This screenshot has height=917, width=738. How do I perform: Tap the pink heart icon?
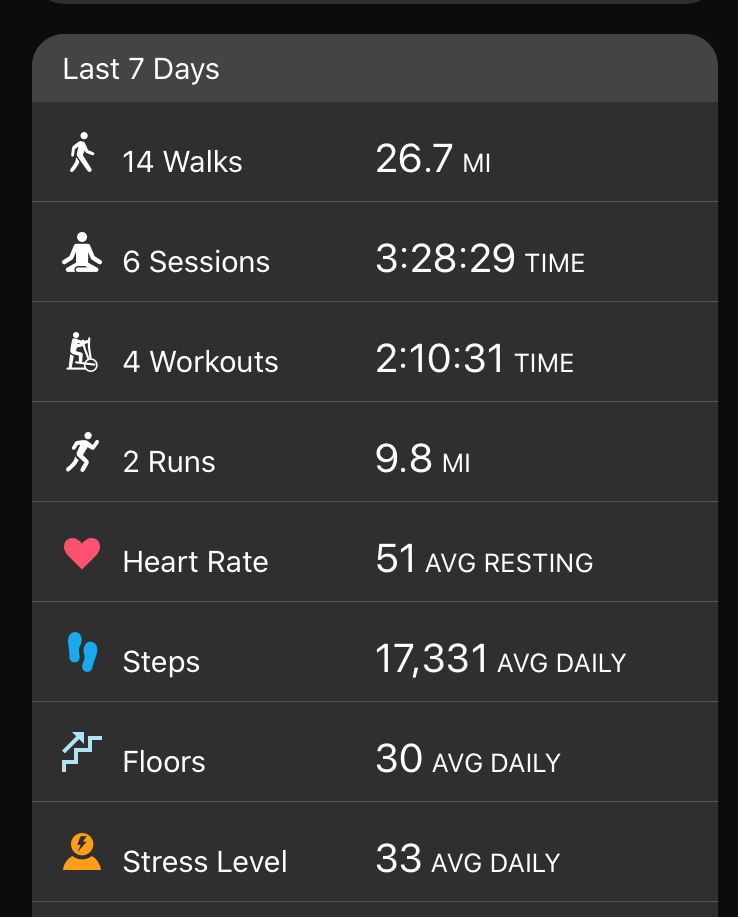pyautogui.click(x=82, y=553)
